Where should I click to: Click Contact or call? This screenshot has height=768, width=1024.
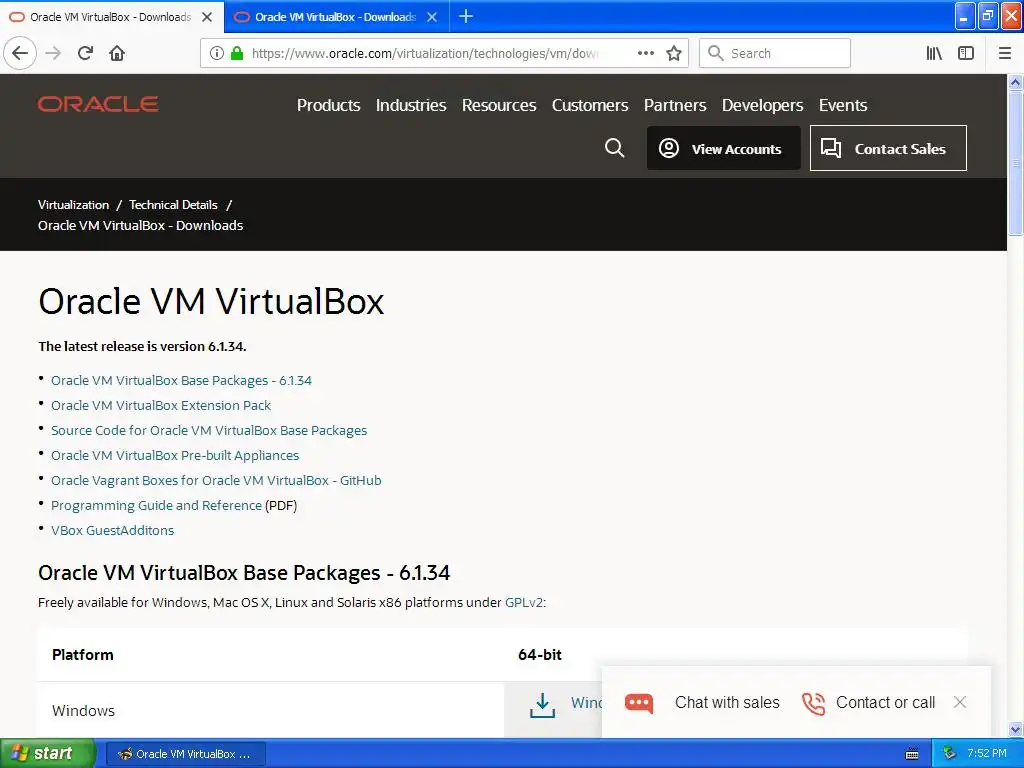885,702
